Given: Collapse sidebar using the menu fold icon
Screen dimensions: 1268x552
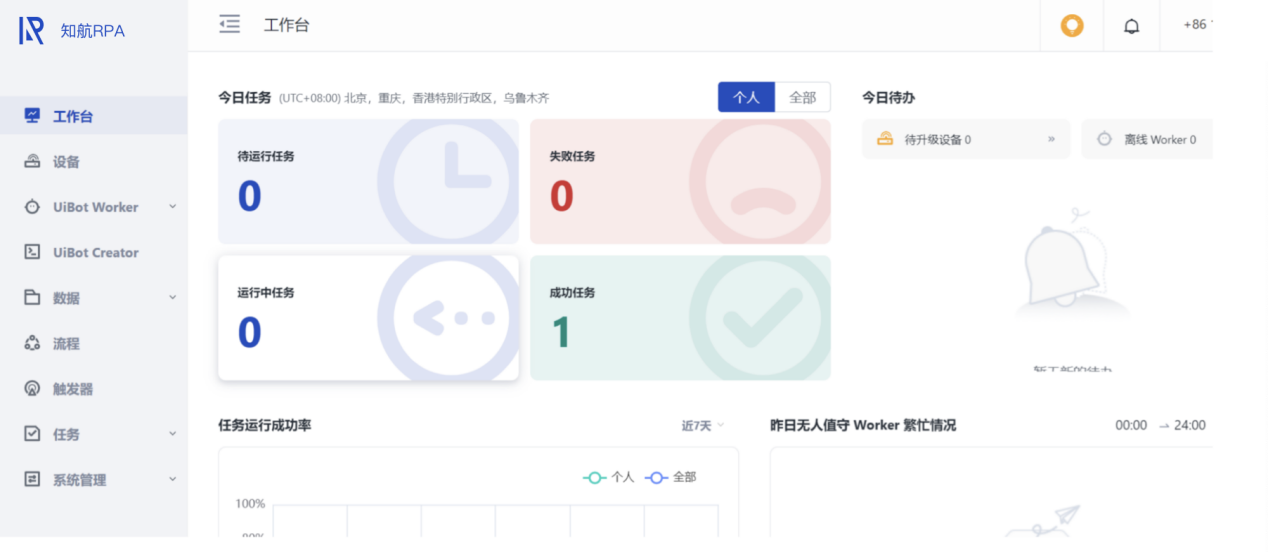Looking at the screenshot, I should point(230,25).
